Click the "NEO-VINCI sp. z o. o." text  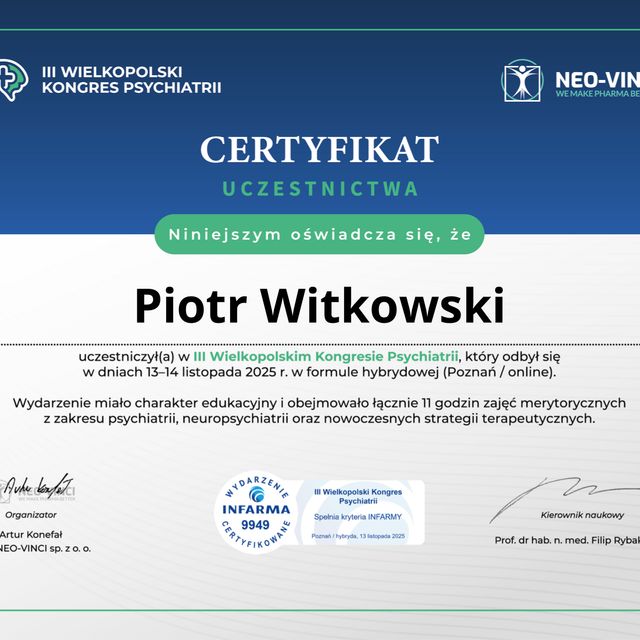(x=45, y=549)
